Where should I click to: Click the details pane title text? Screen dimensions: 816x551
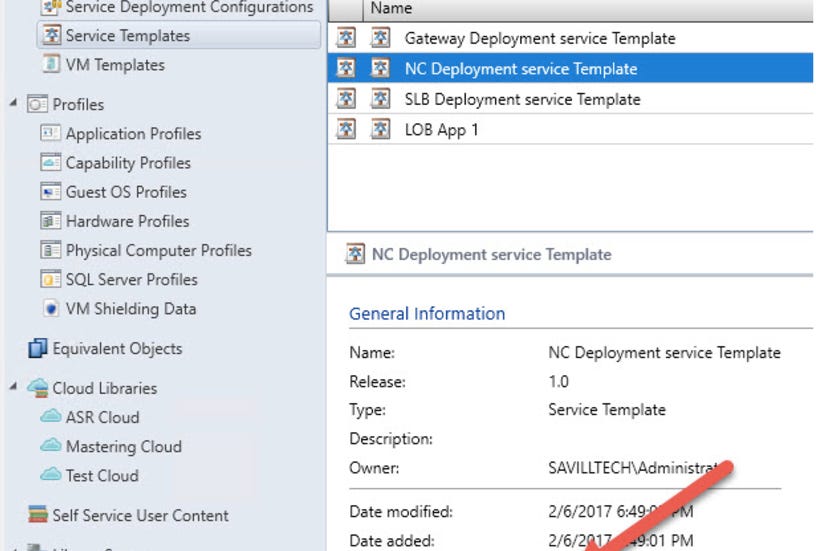(x=491, y=254)
